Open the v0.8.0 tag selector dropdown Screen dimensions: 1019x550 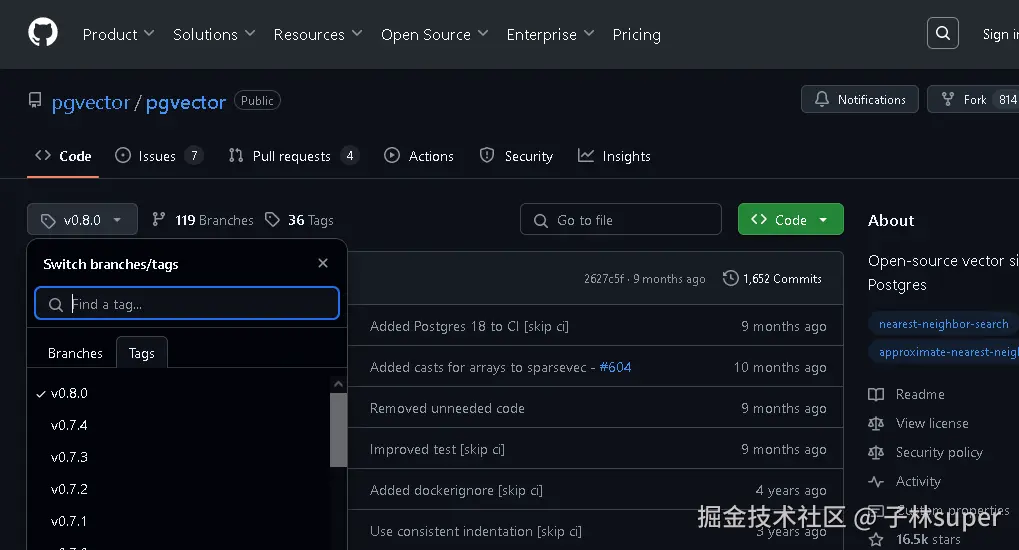tap(83, 219)
